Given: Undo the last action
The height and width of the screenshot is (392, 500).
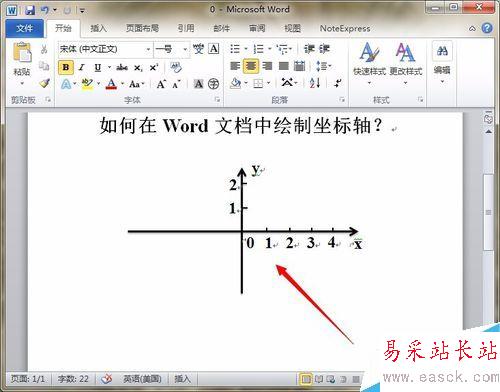Looking at the screenshot, I should point(45,10).
